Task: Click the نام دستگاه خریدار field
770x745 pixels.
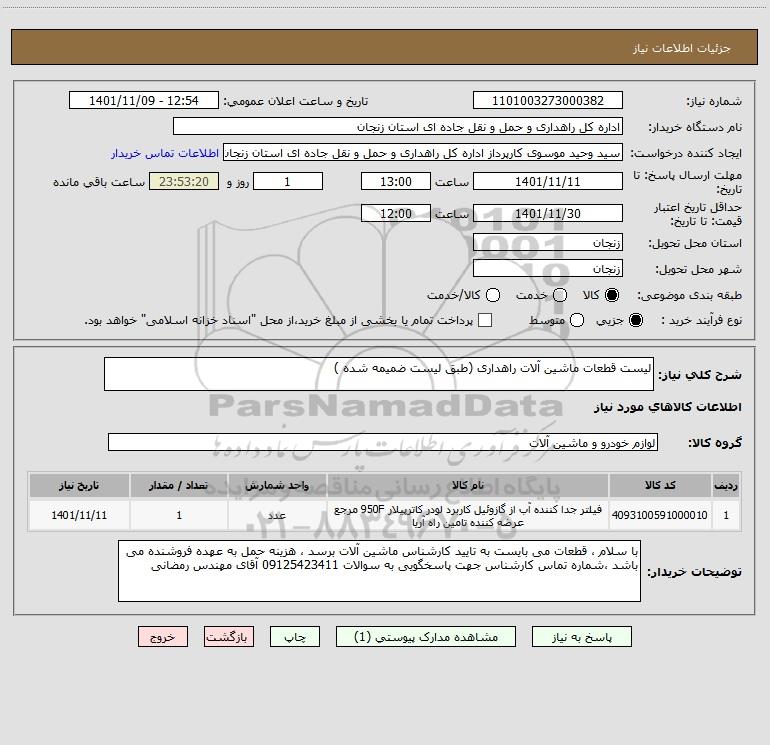Action: tap(398, 126)
